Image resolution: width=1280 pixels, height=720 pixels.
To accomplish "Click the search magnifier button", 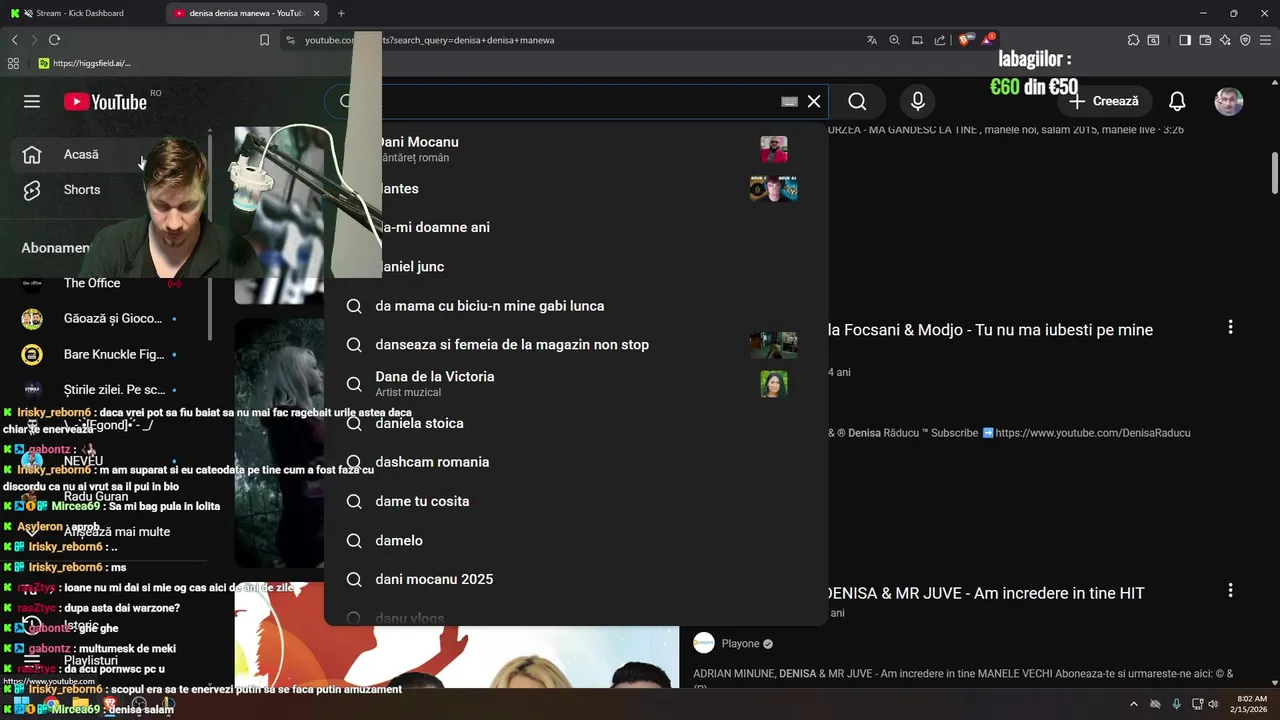I will point(857,101).
